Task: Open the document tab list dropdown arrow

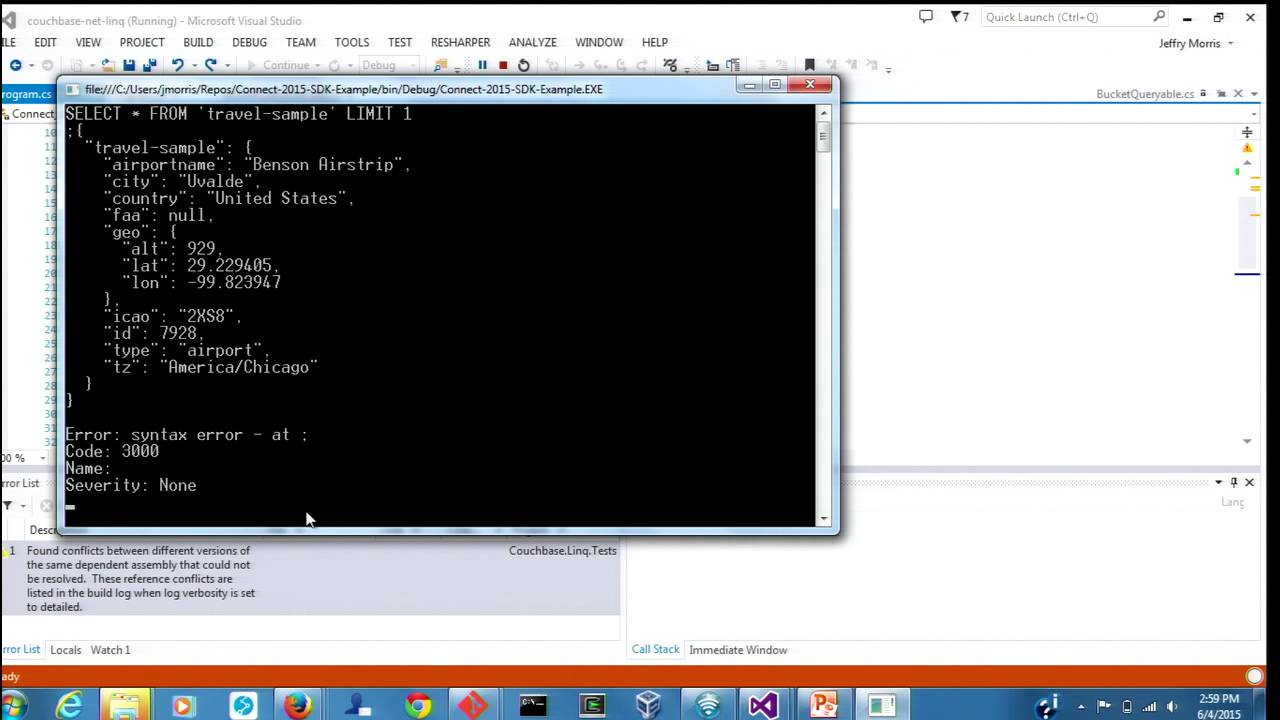Action: (1256, 94)
